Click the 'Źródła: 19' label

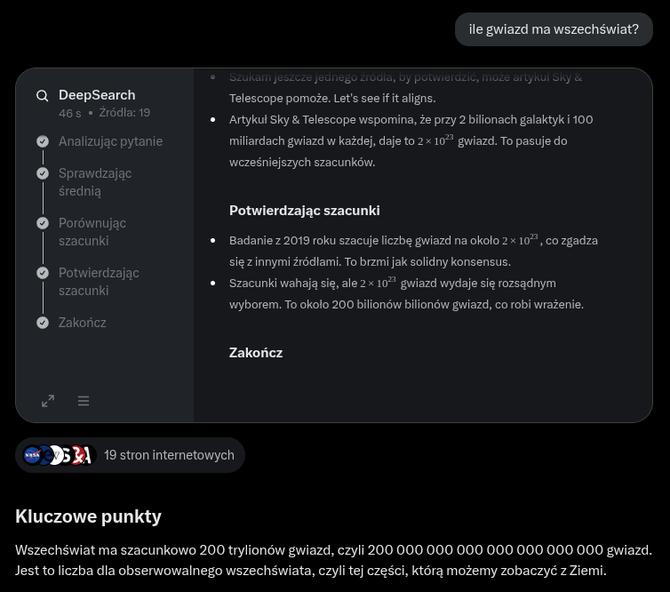(125, 113)
